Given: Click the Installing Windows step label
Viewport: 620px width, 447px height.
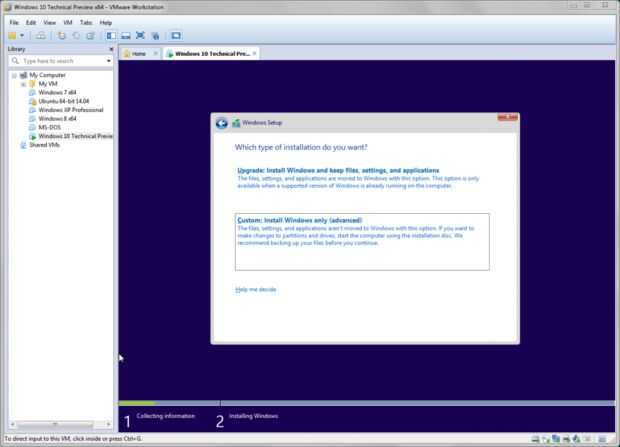Looking at the screenshot, I should (x=253, y=416).
